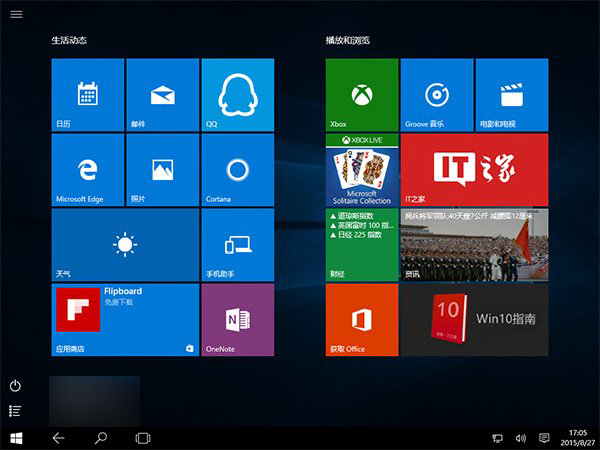
Task: Click the taskbar back arrow
Action: 58,438
